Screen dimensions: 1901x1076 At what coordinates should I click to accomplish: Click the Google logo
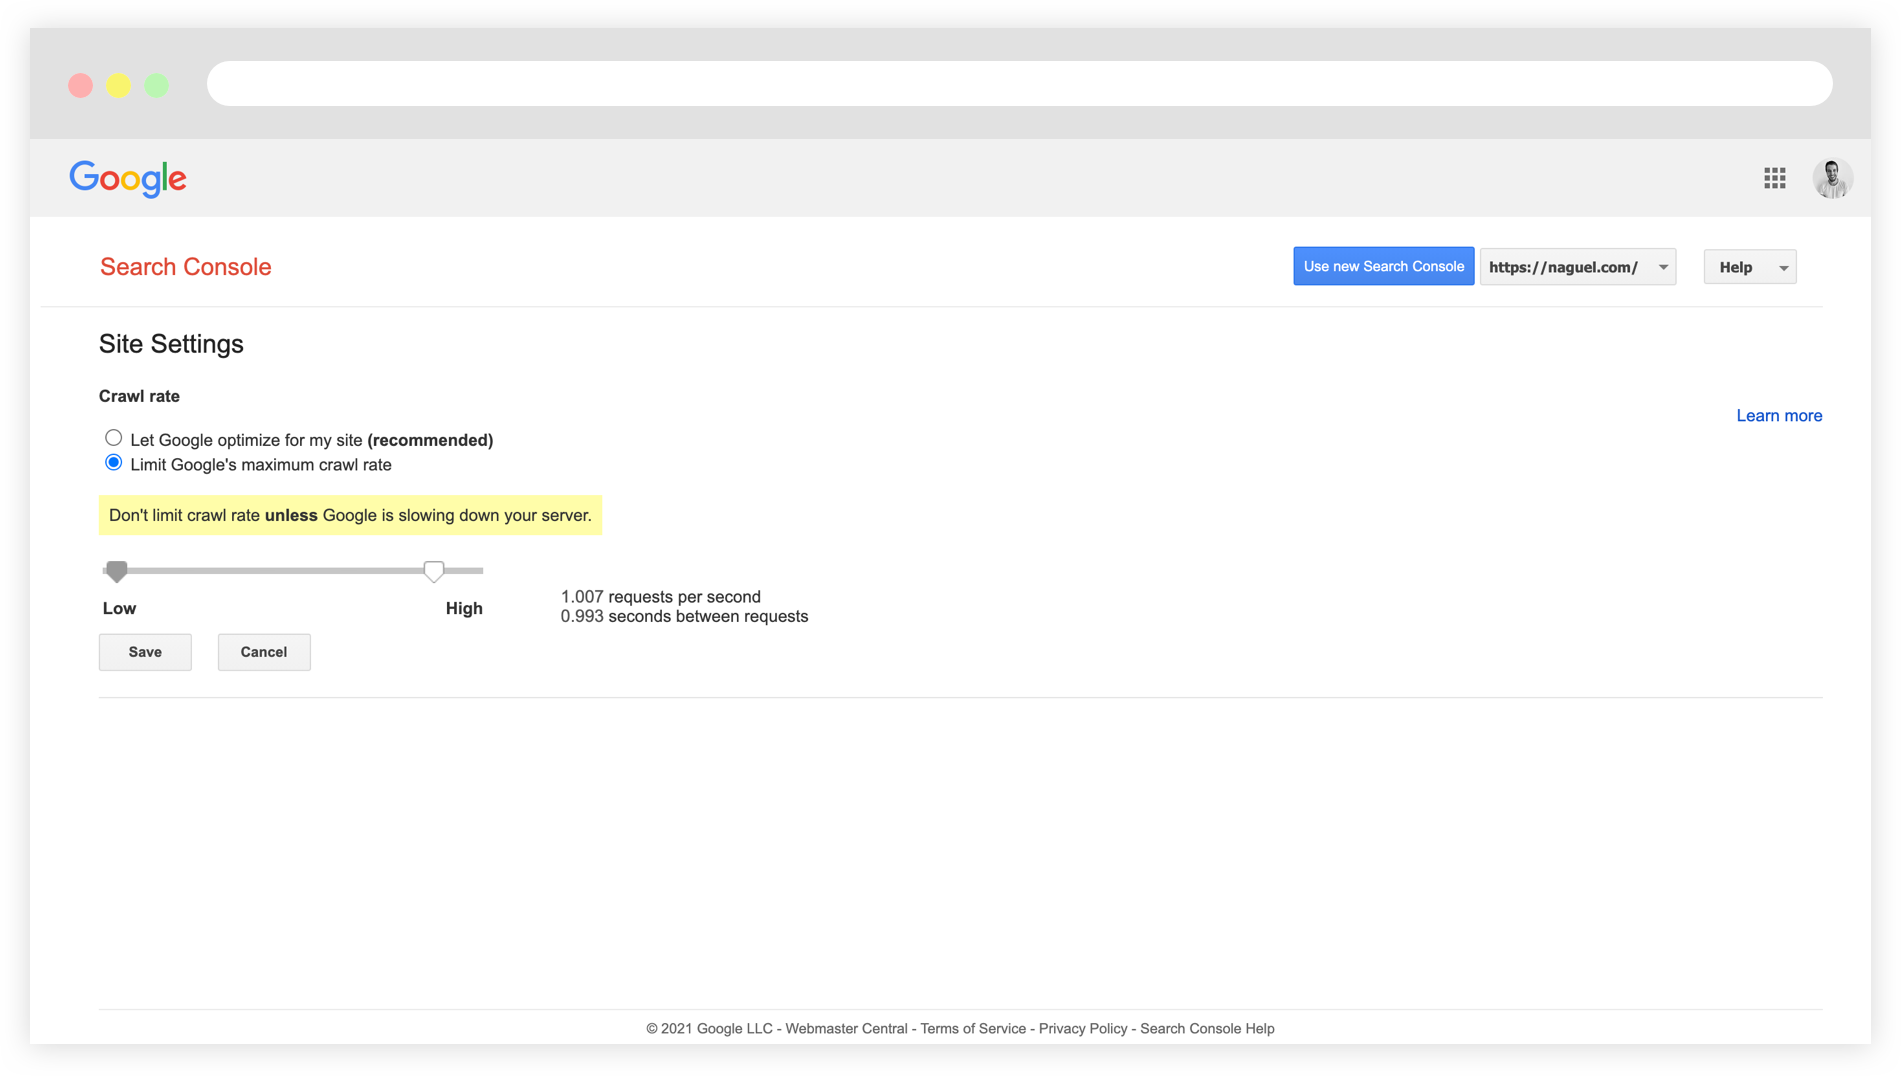coord(128,179)
